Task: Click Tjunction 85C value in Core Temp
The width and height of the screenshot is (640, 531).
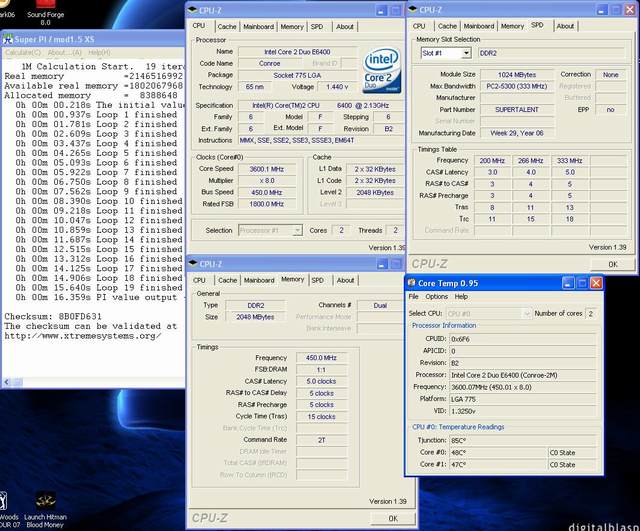Action: (x=522, y=440)
